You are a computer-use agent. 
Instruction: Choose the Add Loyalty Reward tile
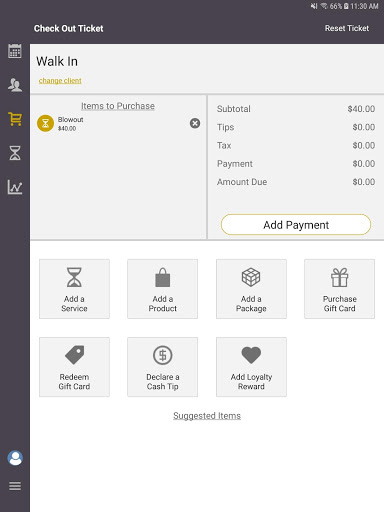click(251, 367)
